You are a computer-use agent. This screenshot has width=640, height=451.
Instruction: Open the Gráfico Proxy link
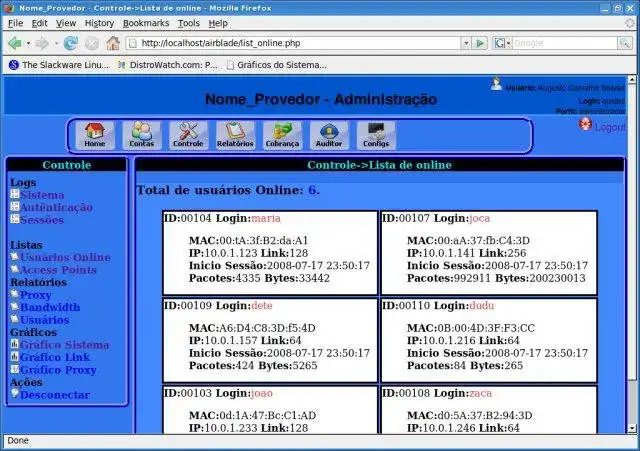[x=58, y=370]
